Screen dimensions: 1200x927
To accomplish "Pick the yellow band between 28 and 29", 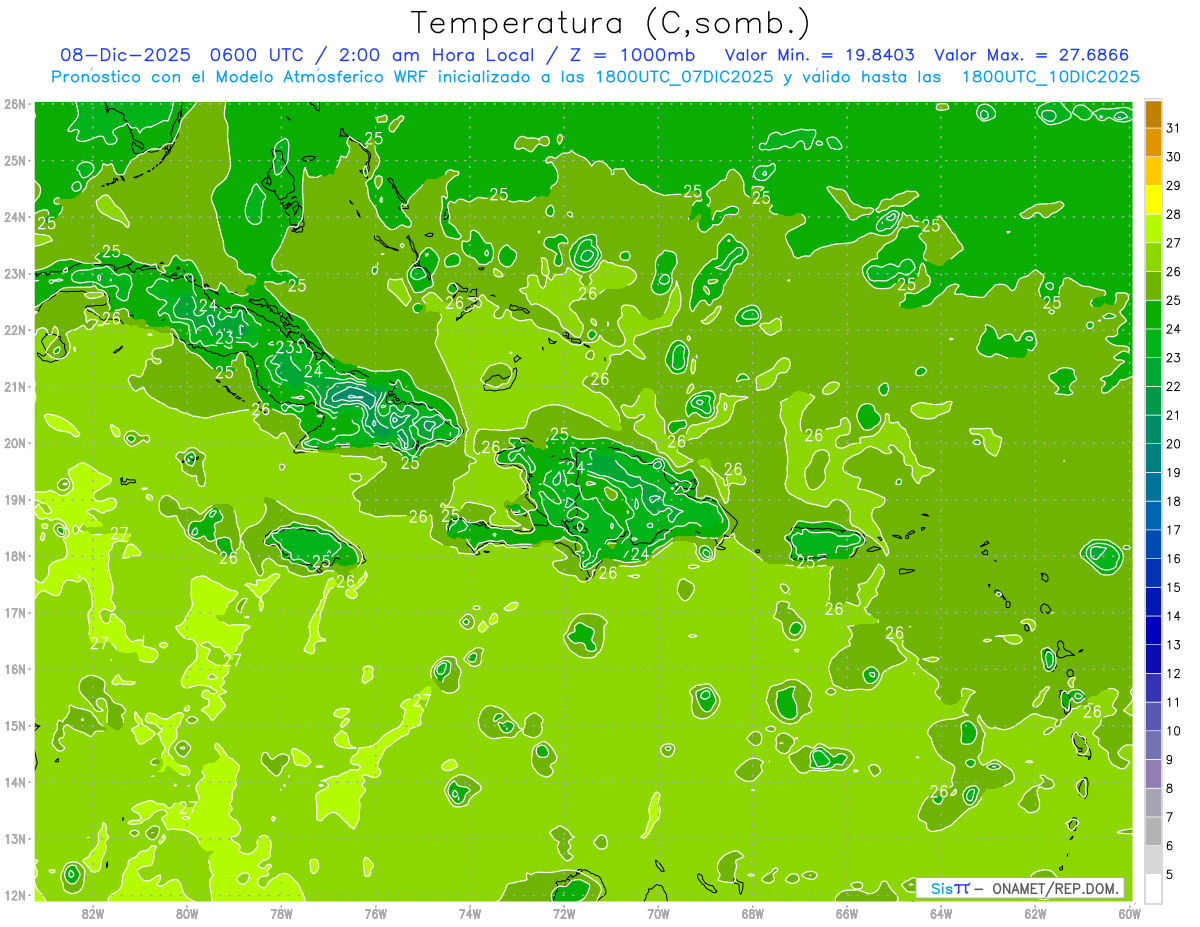I will tap(1153, 200).
